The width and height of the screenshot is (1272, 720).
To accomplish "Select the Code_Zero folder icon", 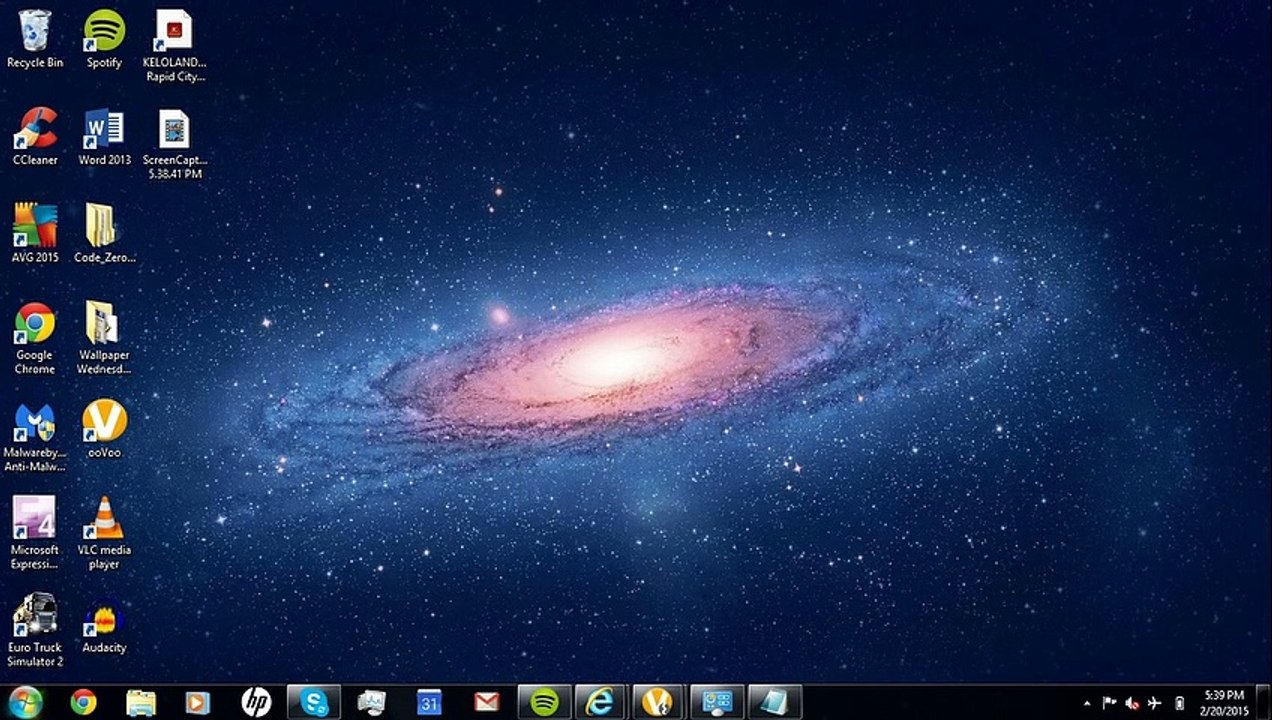I will [x=104, y=234].
